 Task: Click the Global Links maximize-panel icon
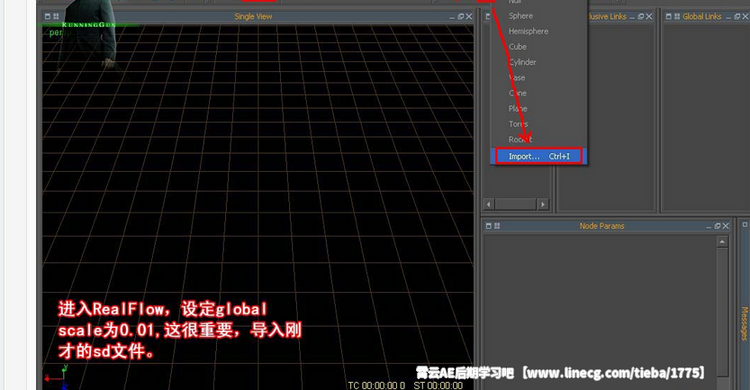click(669, 16)
